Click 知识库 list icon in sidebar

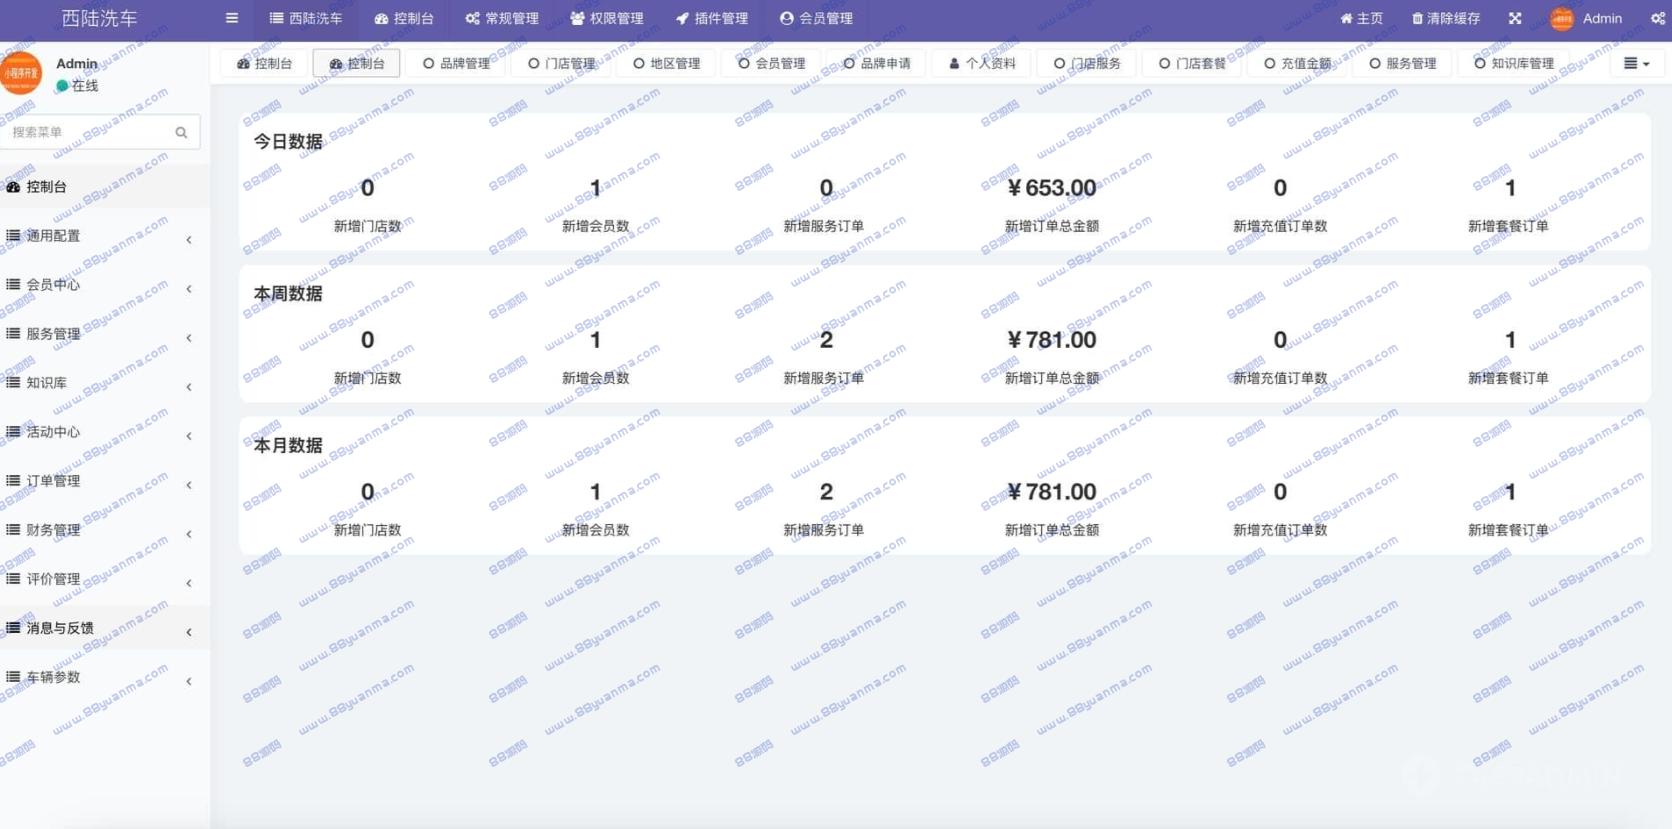click(x=13, y=383)
